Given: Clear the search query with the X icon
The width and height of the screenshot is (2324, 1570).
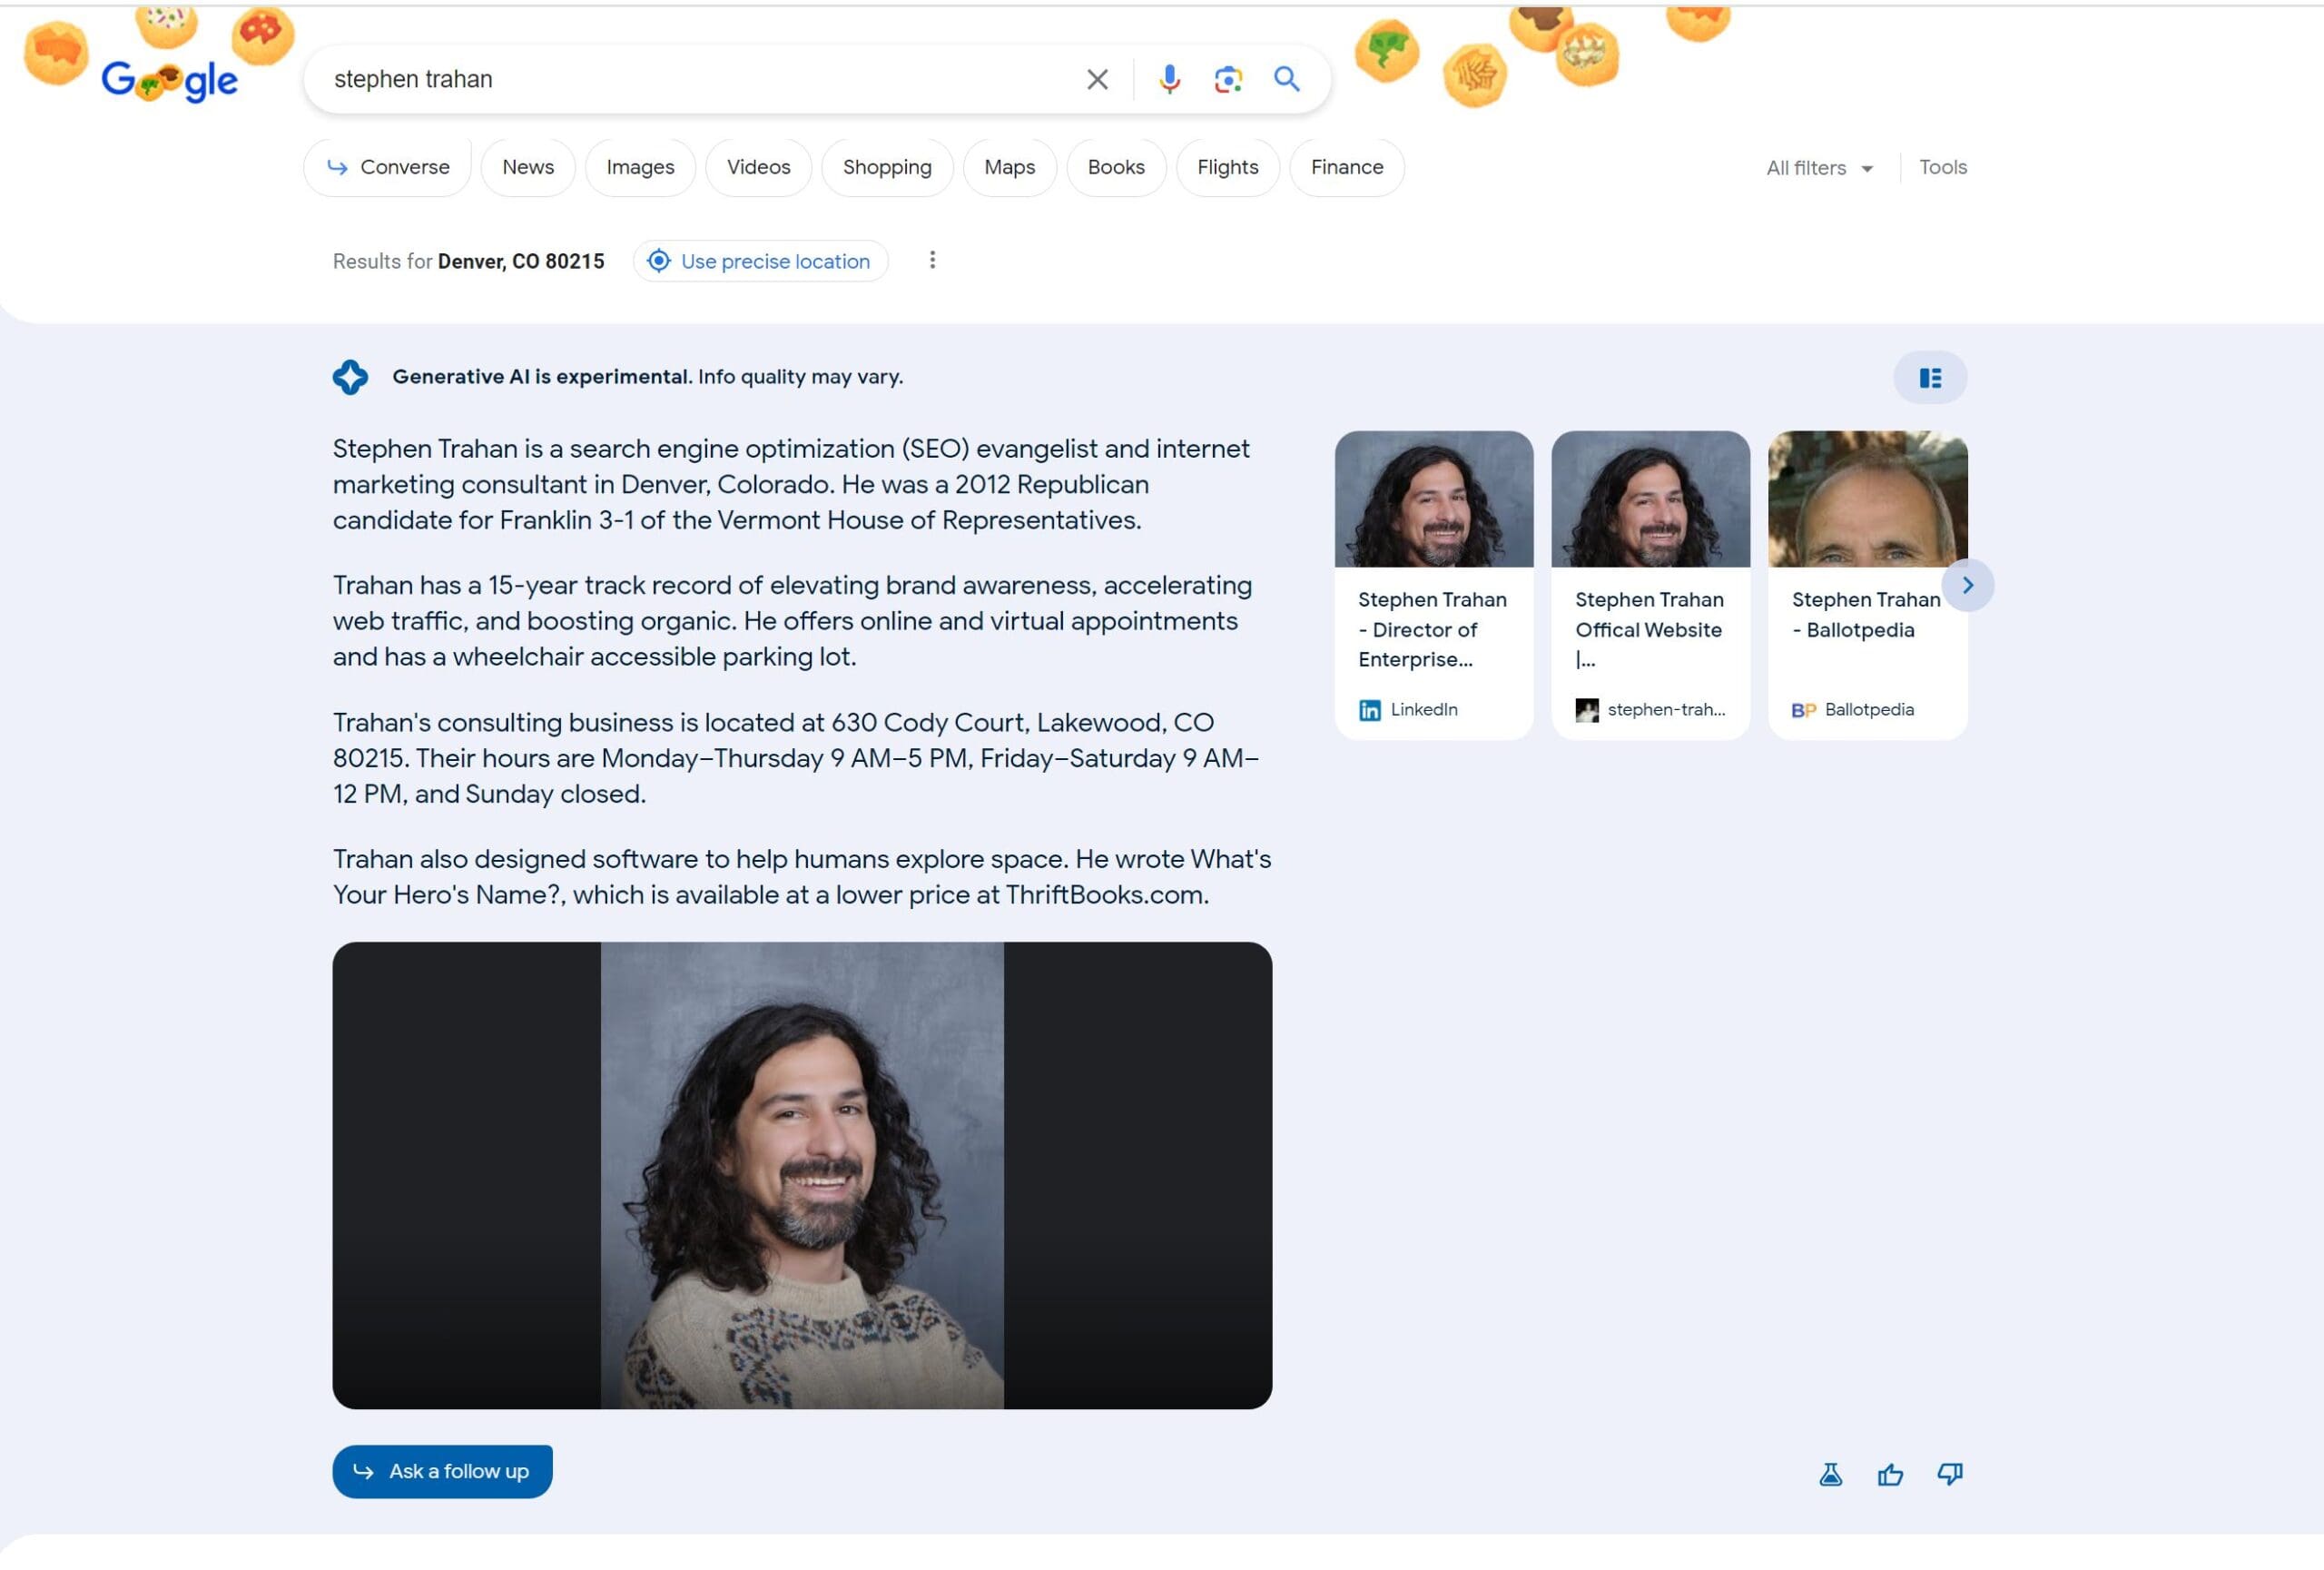Looking at the screenshot, I should [1096, 79].
